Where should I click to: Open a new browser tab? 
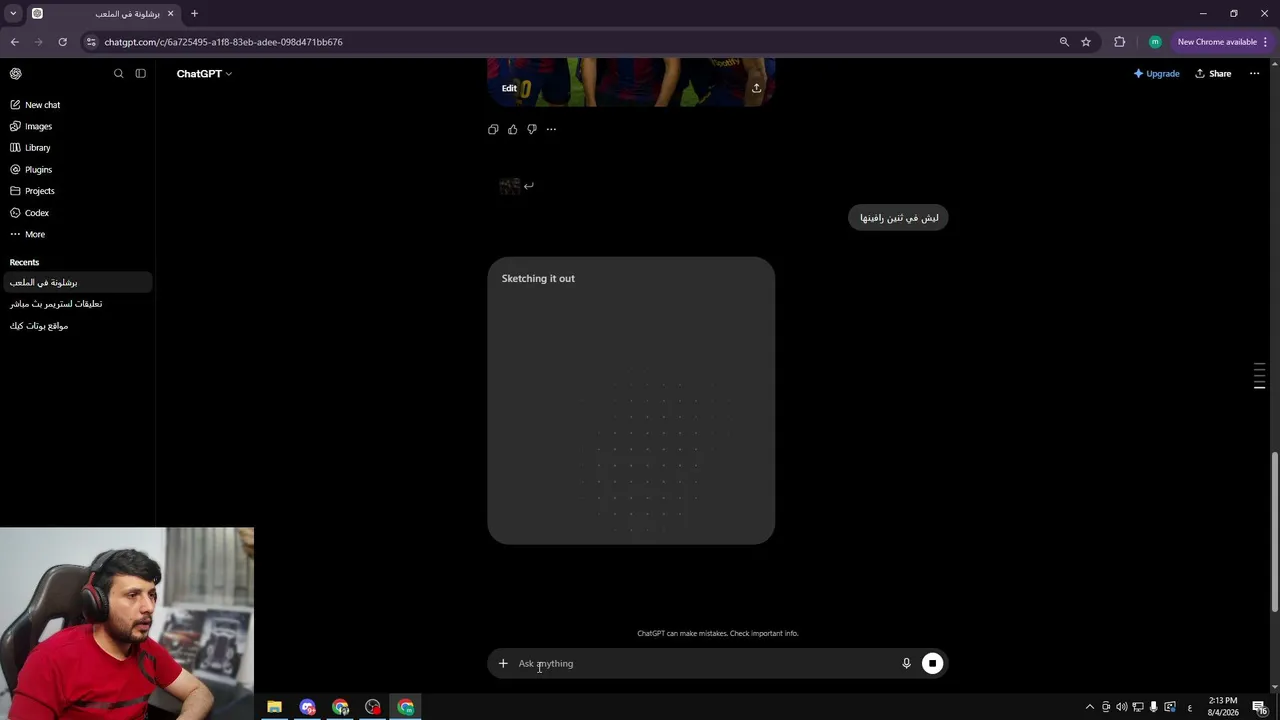194,14
